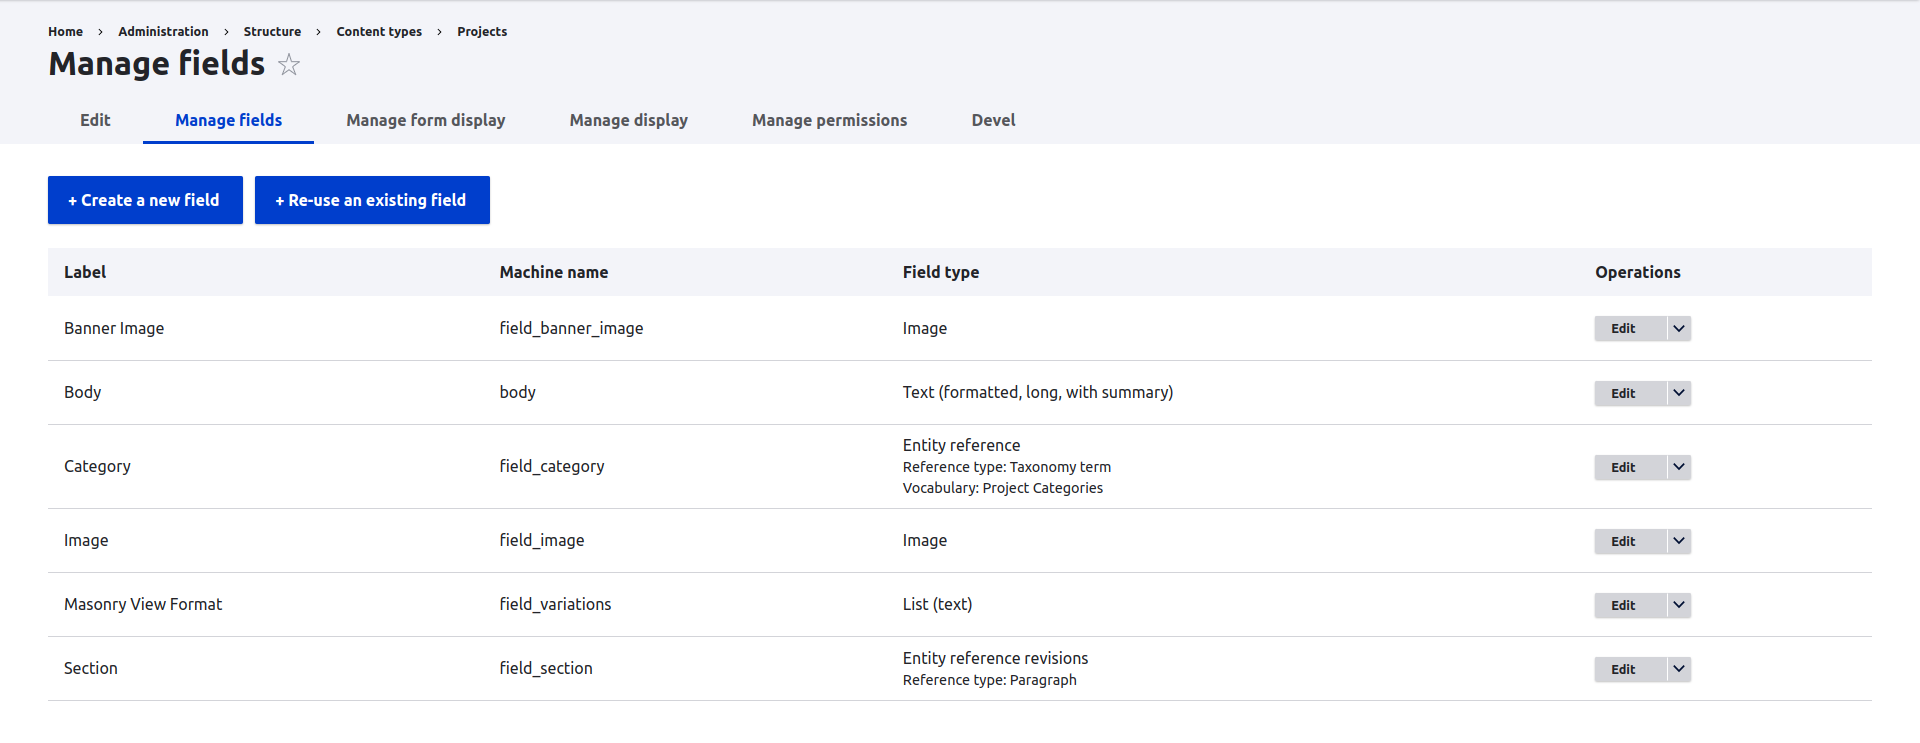1920x743 pixels.
Task: Open the Manage permissions tab
Action: (x=829, y=120)
